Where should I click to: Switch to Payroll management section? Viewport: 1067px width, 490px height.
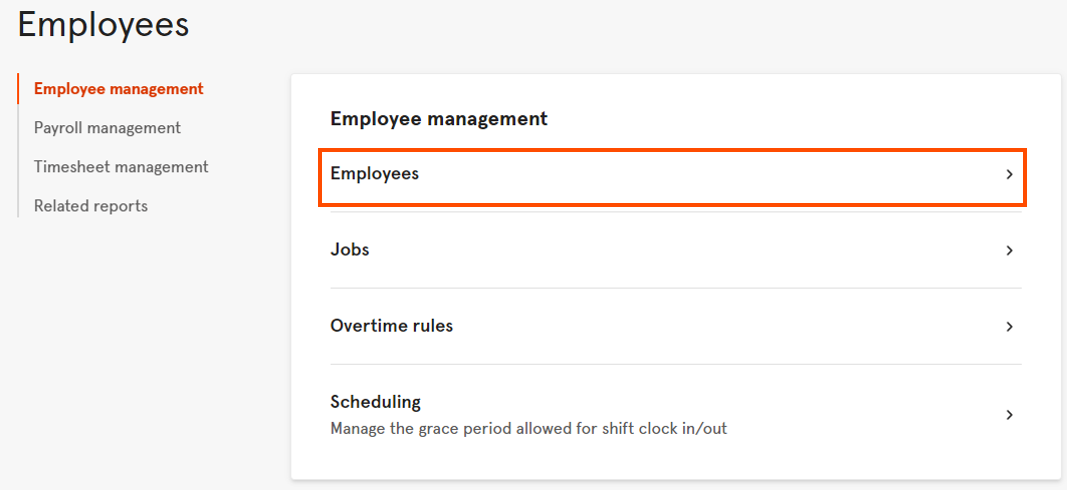(x=107, y=128)
